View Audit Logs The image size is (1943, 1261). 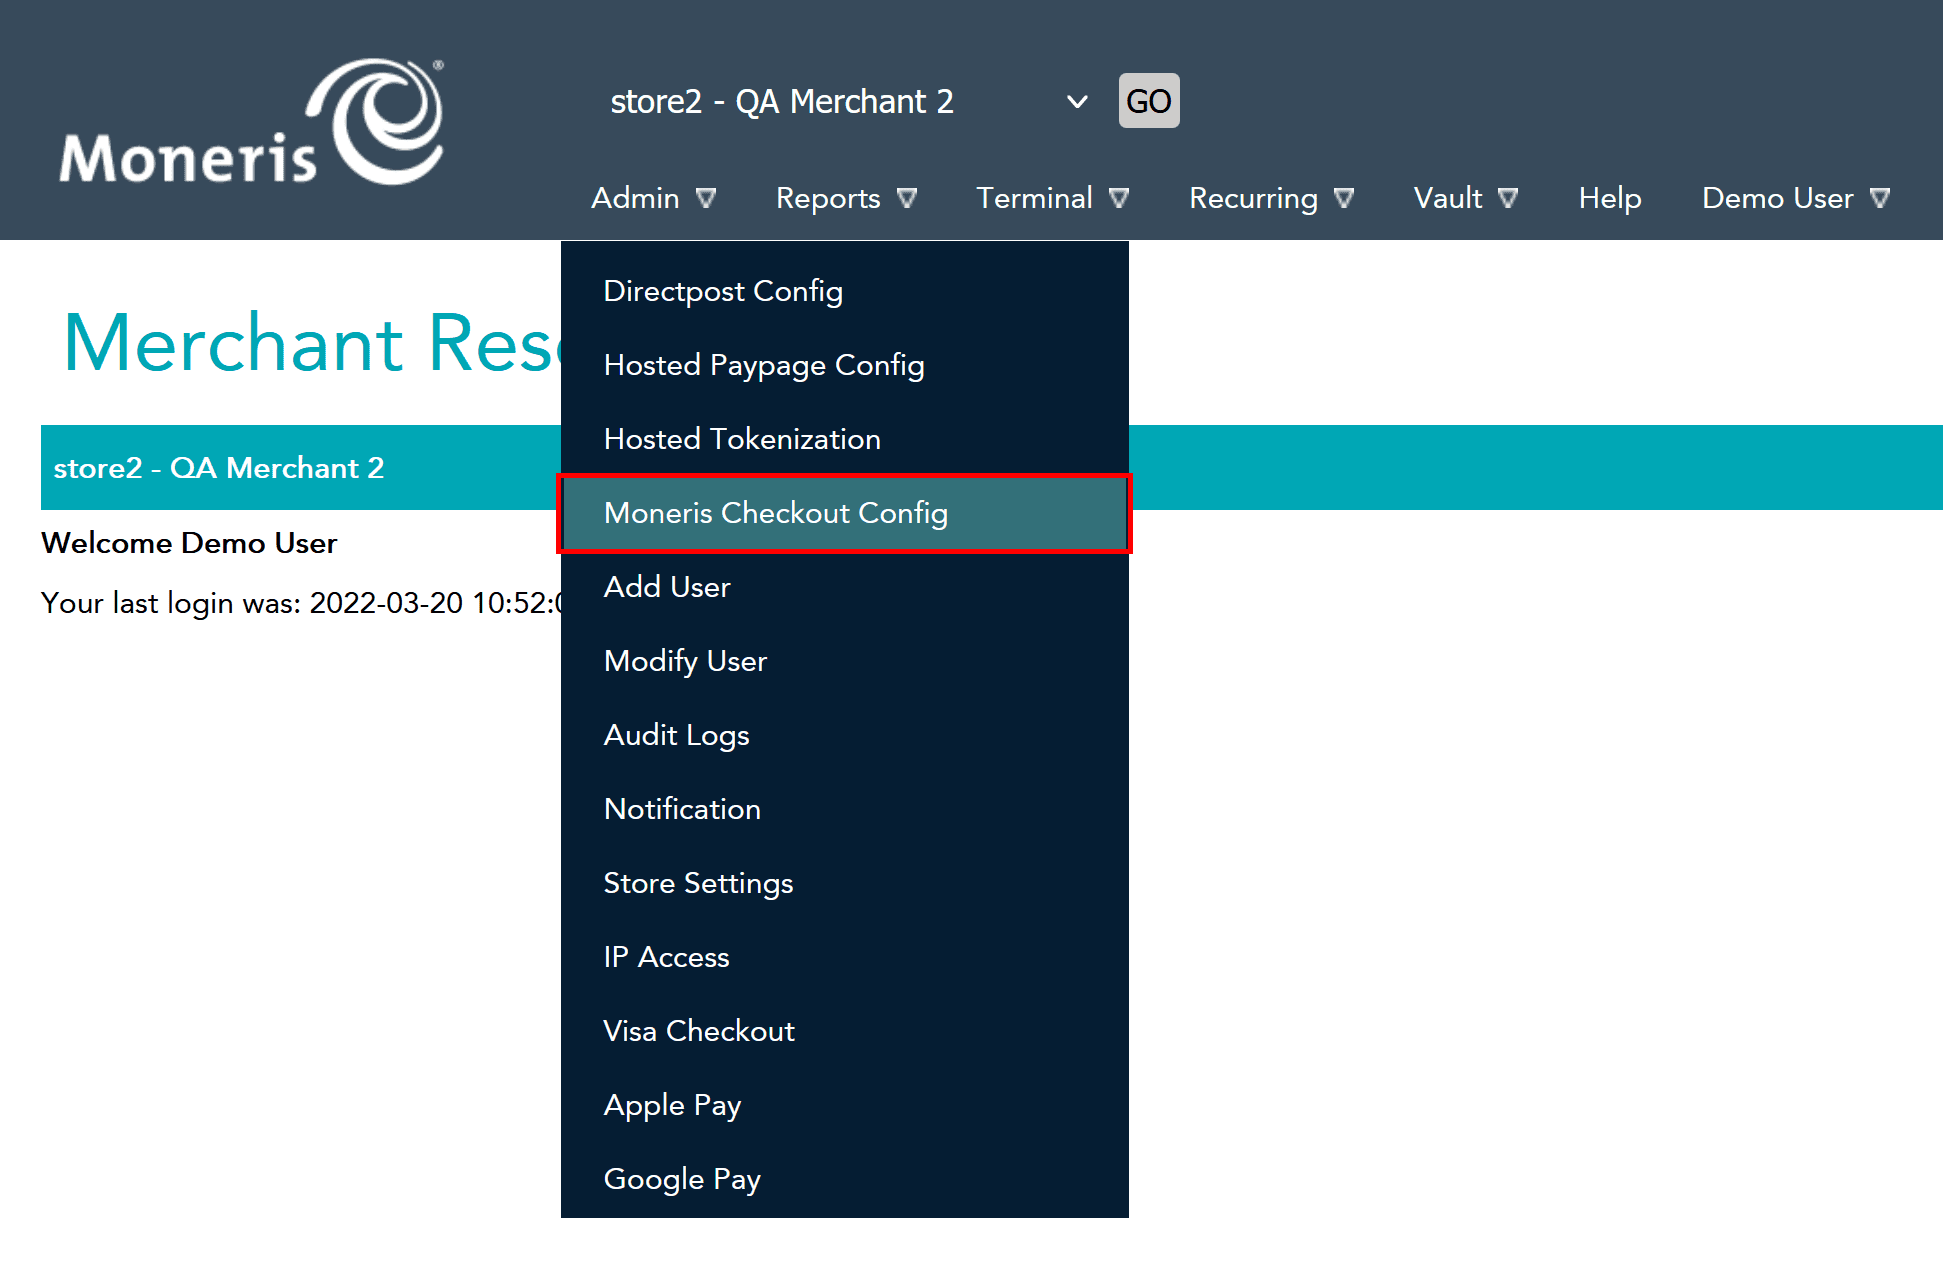(676, 734)
